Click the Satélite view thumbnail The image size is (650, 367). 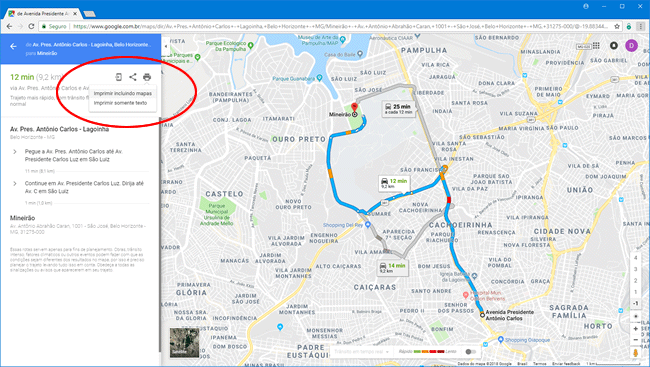tap(184, 342)
